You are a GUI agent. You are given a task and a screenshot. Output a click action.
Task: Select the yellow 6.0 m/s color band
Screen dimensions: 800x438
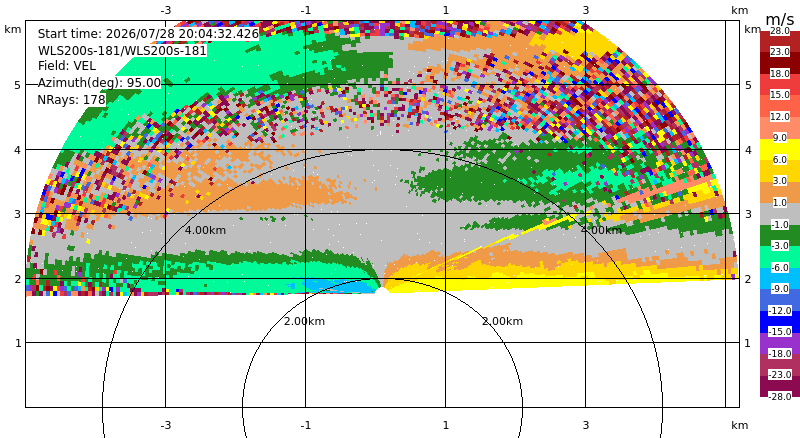pyautogui.click(x=780, y=159)
